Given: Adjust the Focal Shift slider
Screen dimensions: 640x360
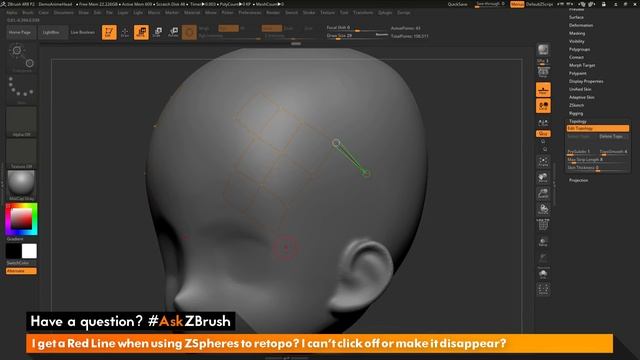Looking at the screenshot, I should (x=357, y=28).
